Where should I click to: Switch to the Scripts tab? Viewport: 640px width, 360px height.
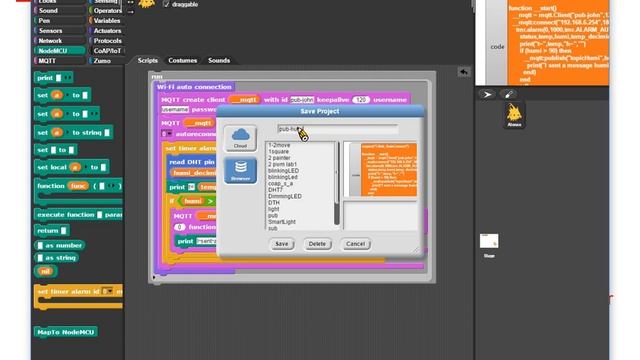(147, 60)
